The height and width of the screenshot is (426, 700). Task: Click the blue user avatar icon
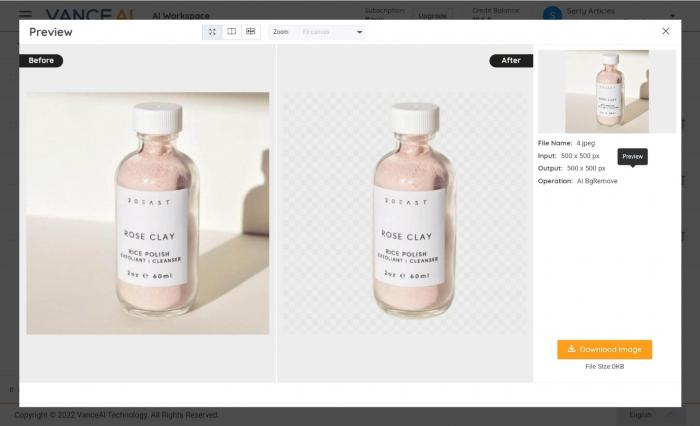552,14
